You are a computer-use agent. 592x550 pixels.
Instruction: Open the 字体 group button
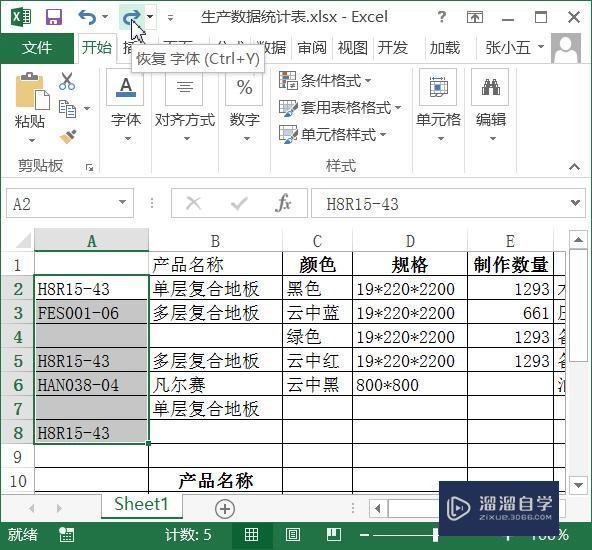[x=126, y=106]
